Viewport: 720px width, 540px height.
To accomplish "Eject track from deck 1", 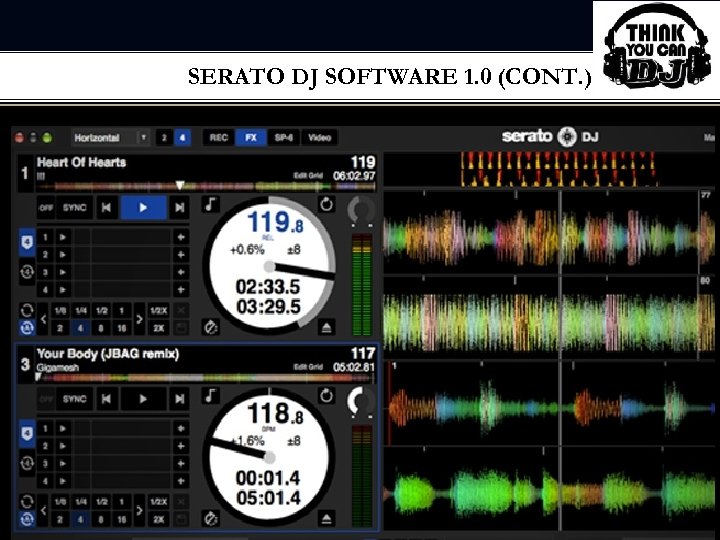I will (x=326, y=327).
